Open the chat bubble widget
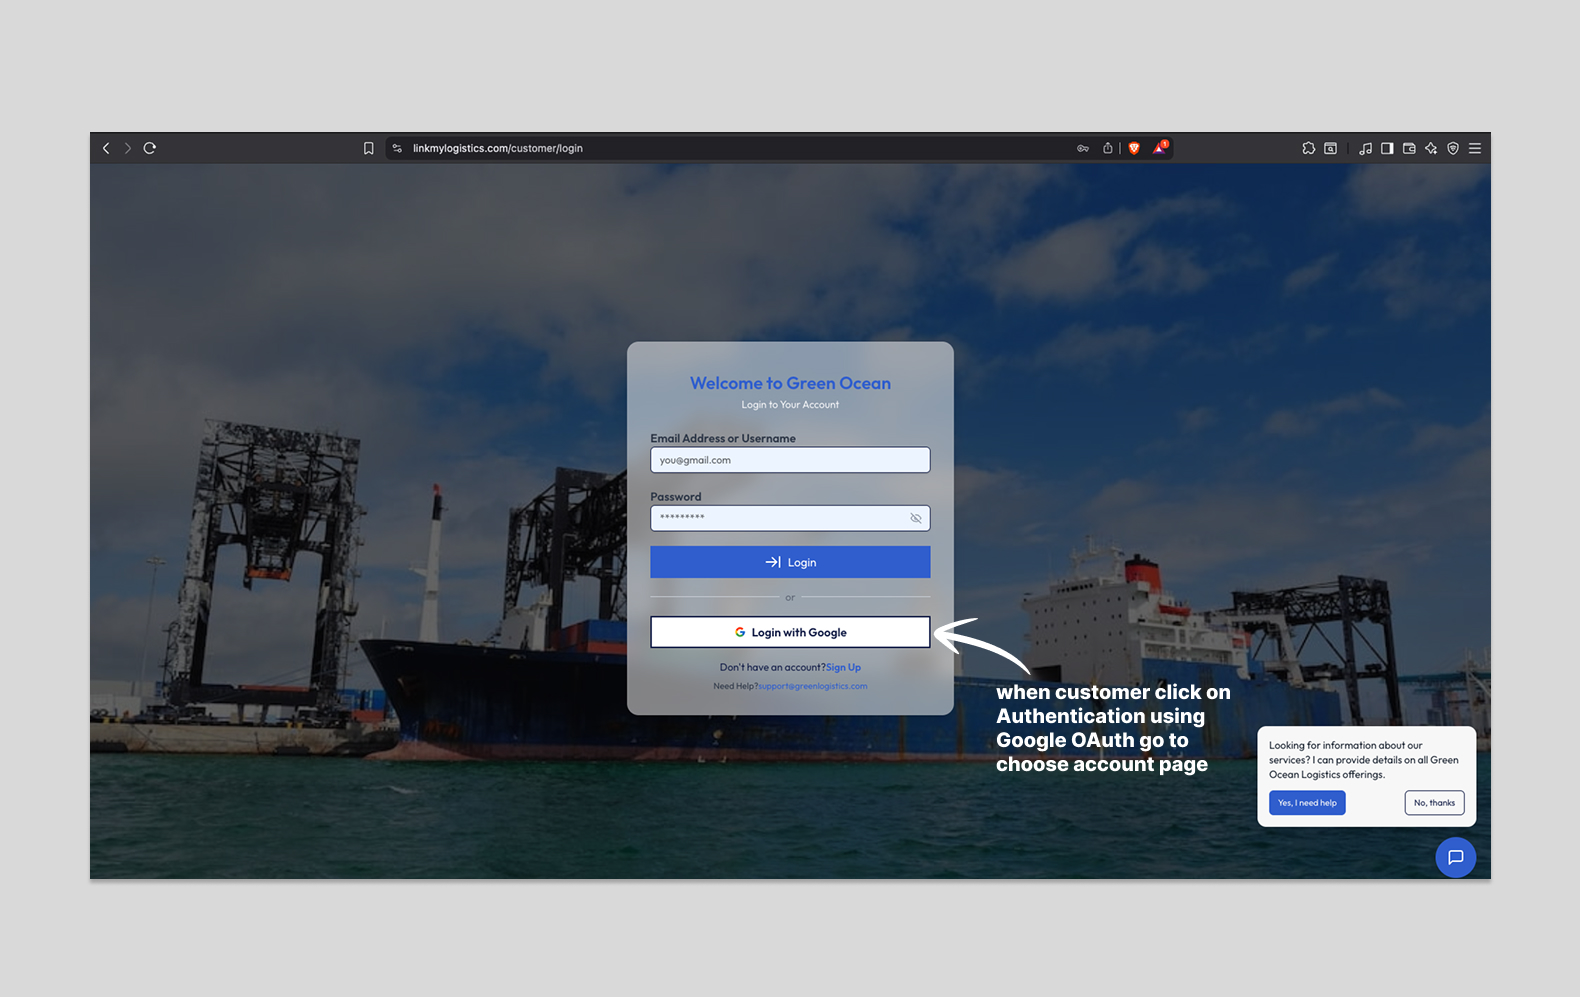 1455,857
